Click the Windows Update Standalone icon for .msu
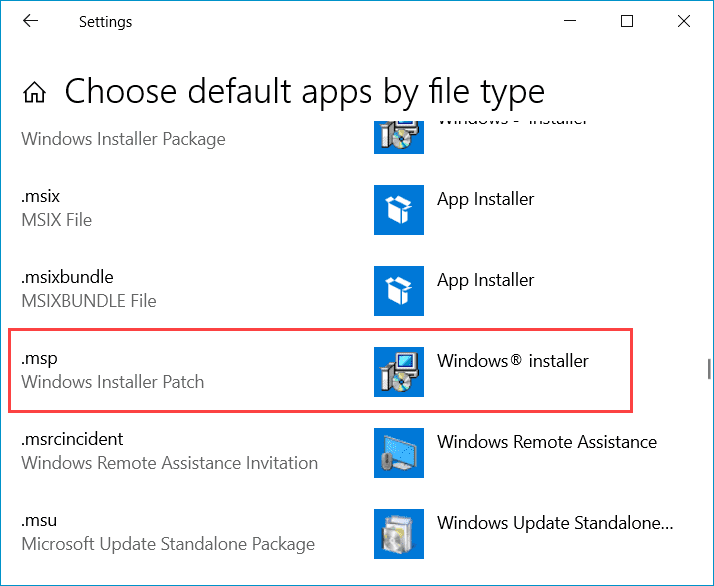 click(x=398, y=534)
